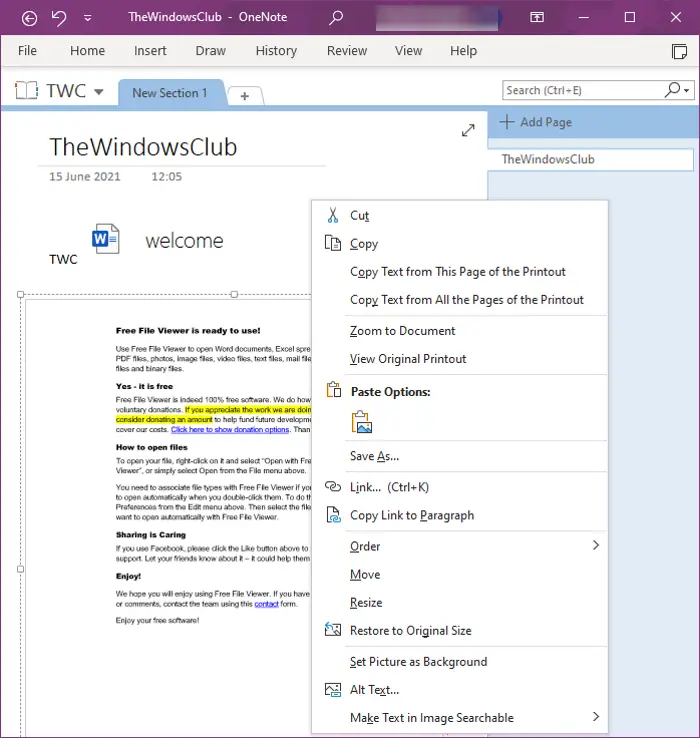Click the Order submenu chevron
The width and height of the screenshot is (700, 738).
coord(596,545)
